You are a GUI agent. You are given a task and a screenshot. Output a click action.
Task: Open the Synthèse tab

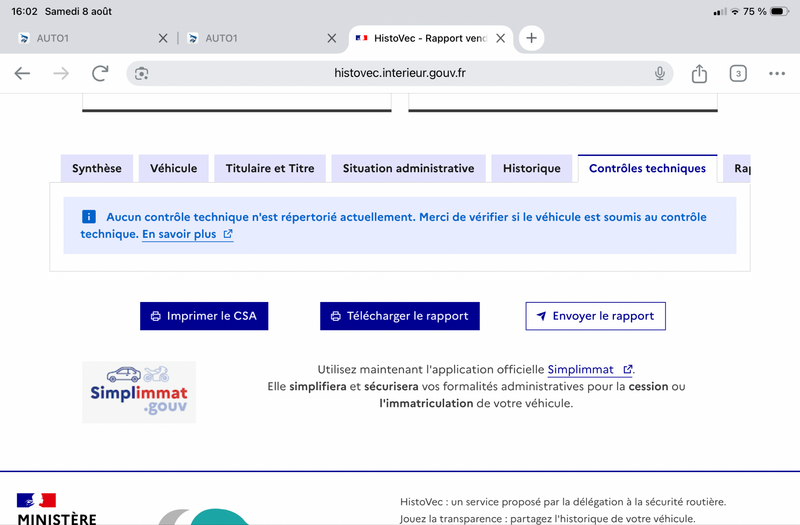(x=97, y=168)
